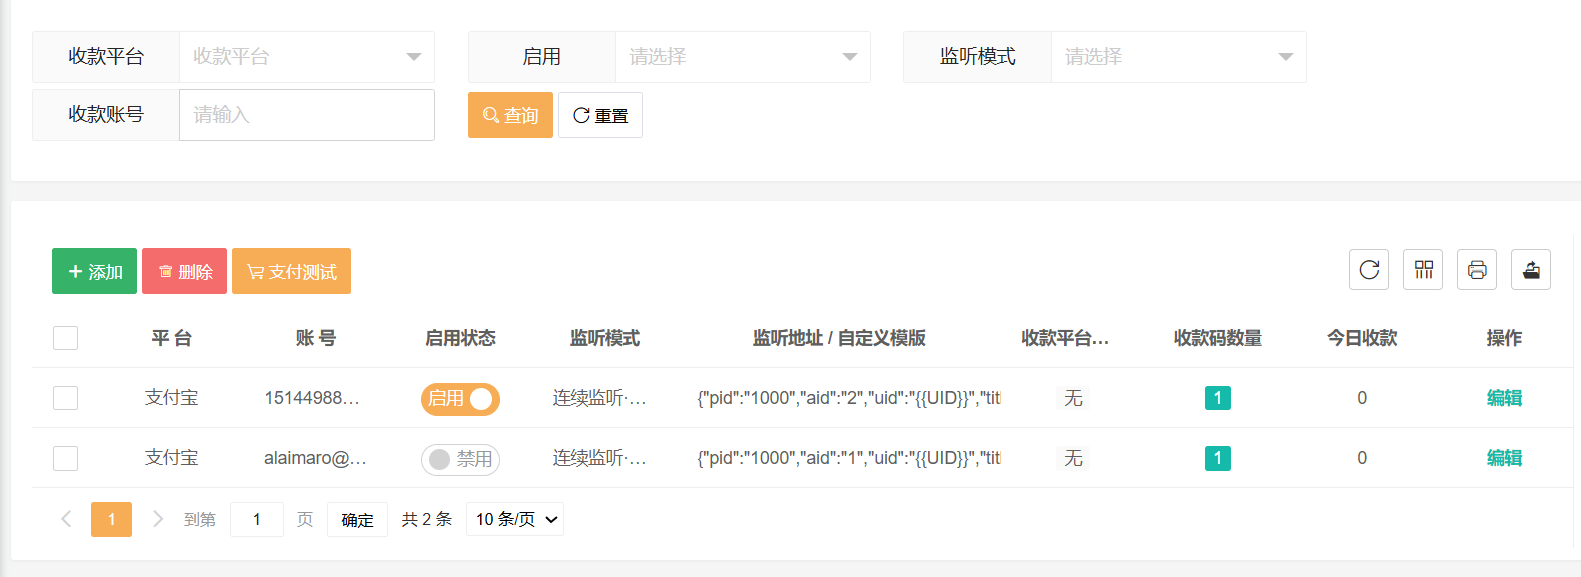Open the 支付测试 payment test button
This screenshot has width=1581, height=577.
291,271
